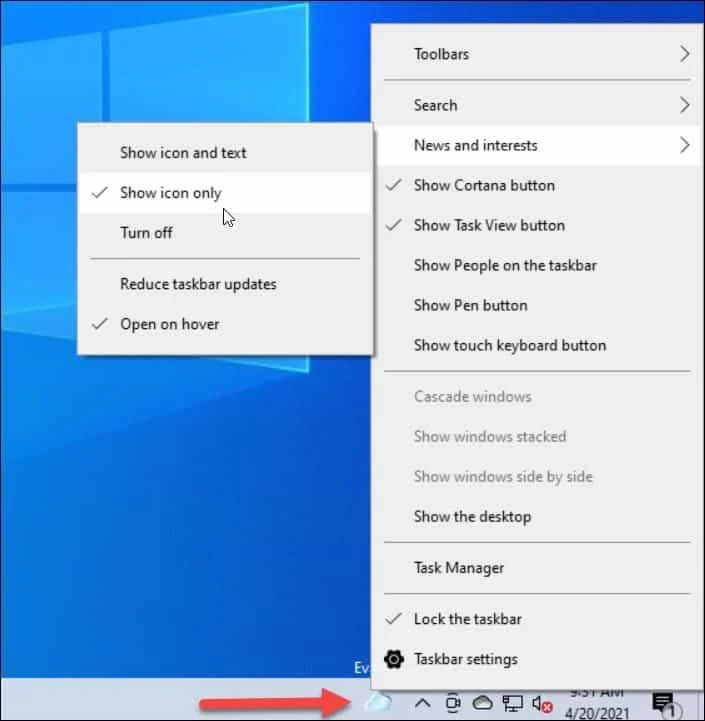Enable Reduce taskbar updates

click(225, 284)
